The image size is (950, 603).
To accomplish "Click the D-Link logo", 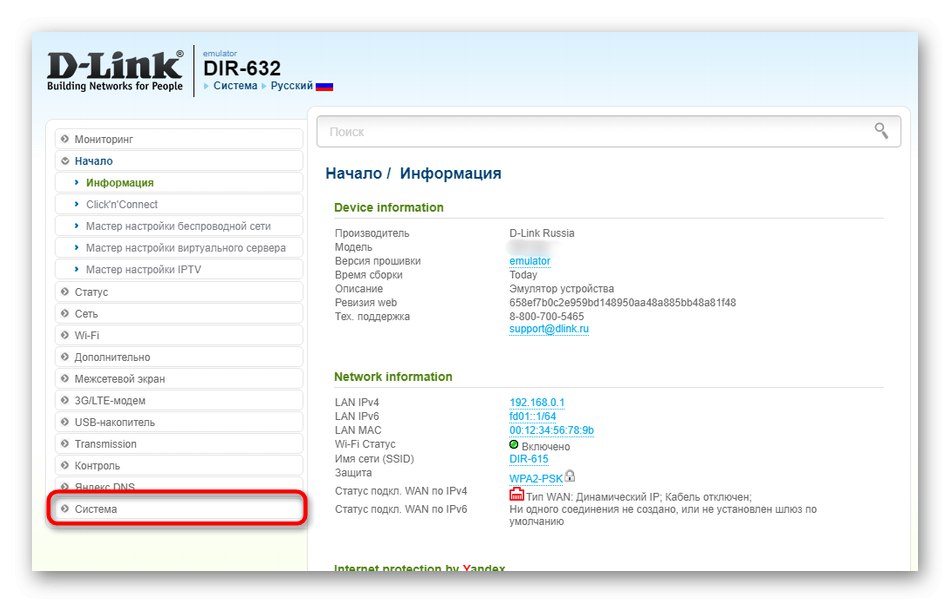I will [115, 71].
